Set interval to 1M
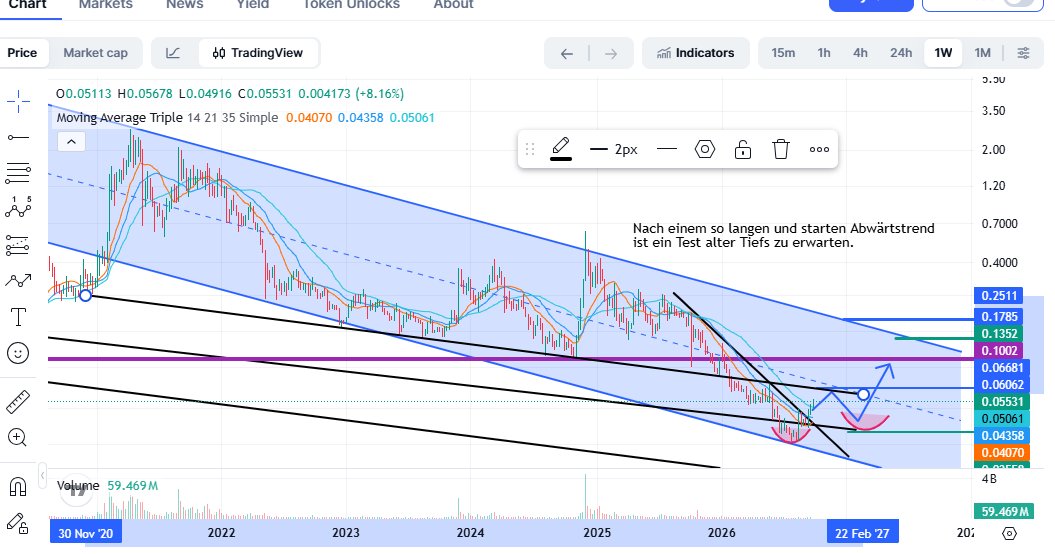The width and height of the screenshot is (1055, 554). point(983,53)
